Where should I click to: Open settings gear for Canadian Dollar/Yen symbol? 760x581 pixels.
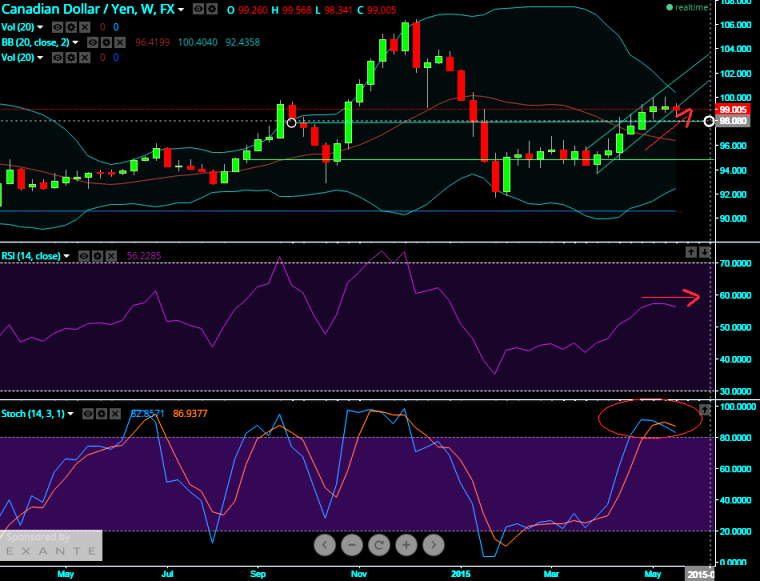click(x=211, y=8)
